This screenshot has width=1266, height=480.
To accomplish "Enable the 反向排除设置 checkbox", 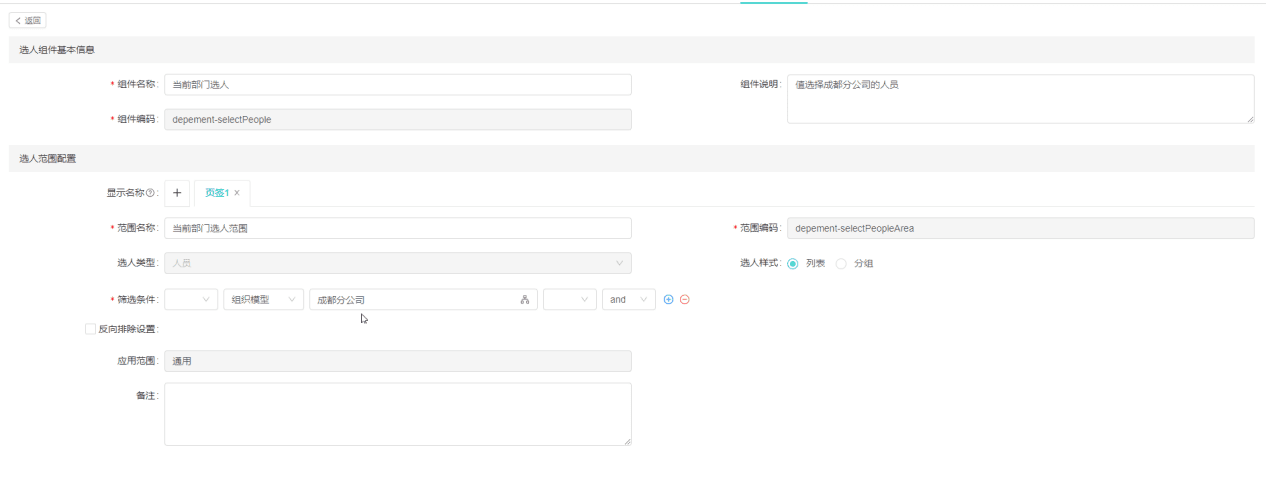I will pos(91,328).
